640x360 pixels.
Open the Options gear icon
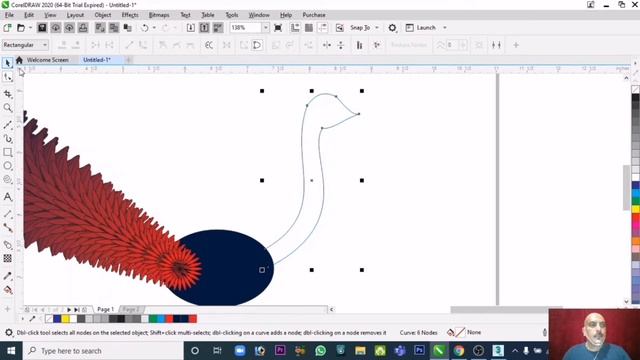point(392,28)
